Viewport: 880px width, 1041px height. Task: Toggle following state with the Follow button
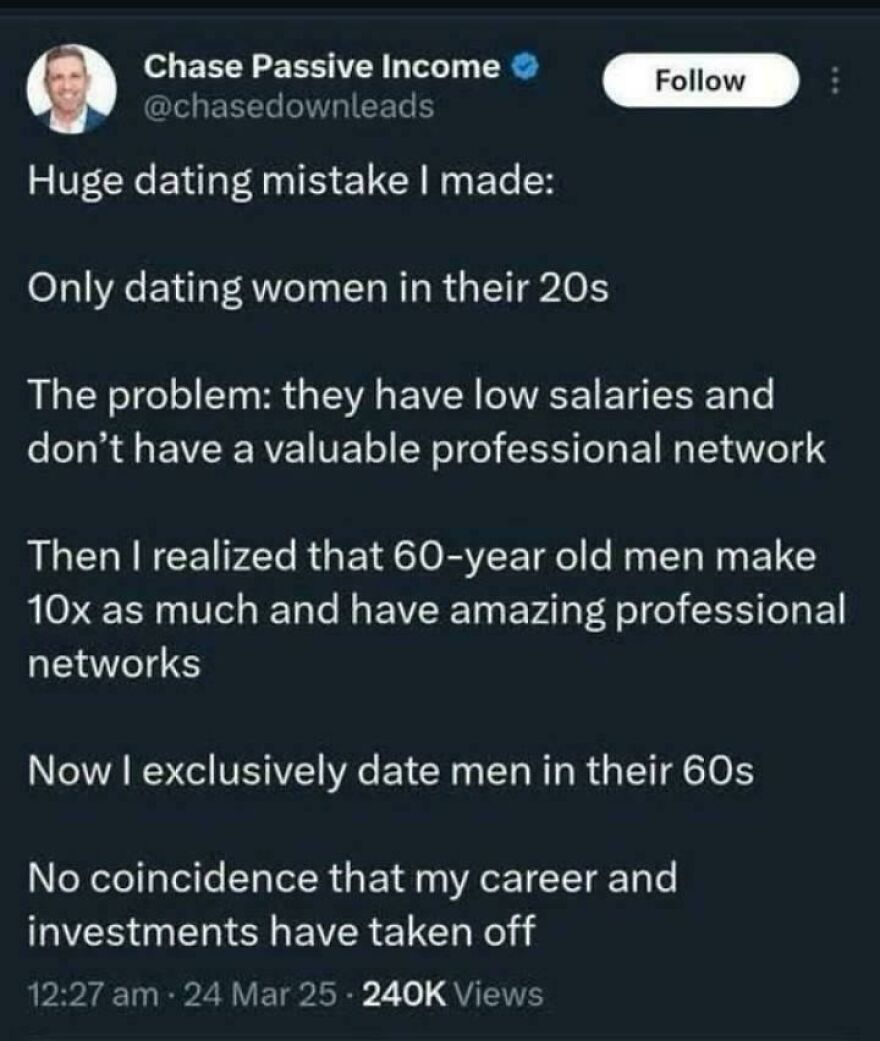pyautogui.click(x=700, y=80)
